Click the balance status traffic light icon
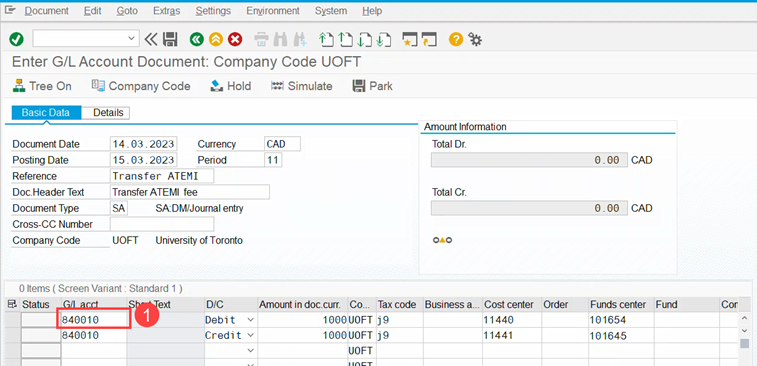The width and height of the screenshot is (757, 366). coord(442,240)
